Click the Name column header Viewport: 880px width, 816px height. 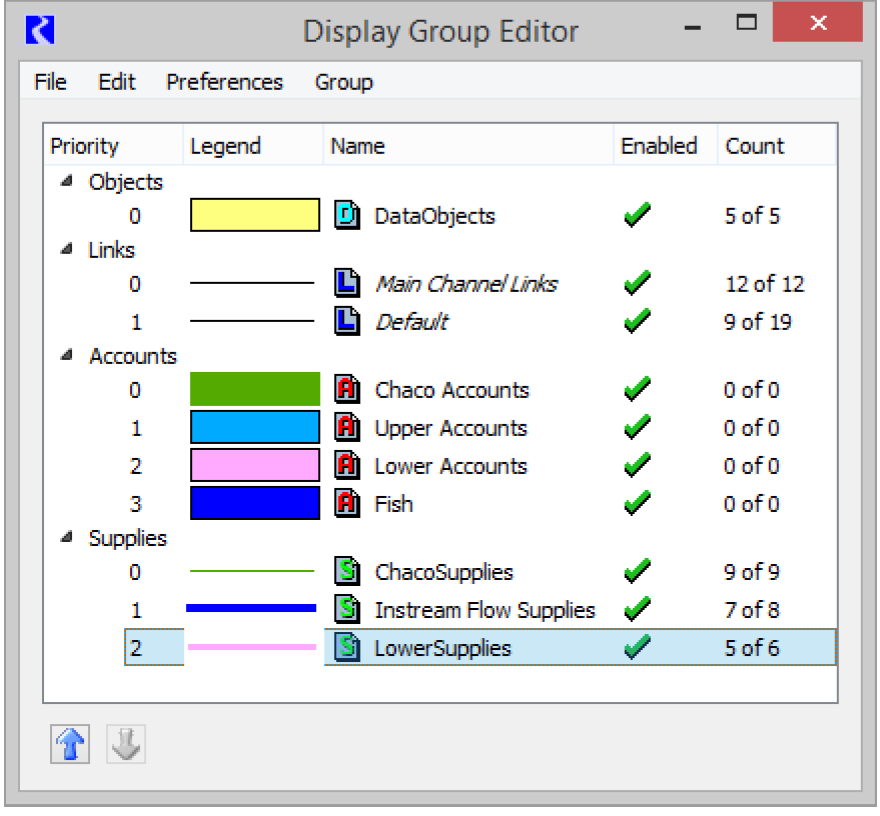pyautogui.click(x=358, y=146)
